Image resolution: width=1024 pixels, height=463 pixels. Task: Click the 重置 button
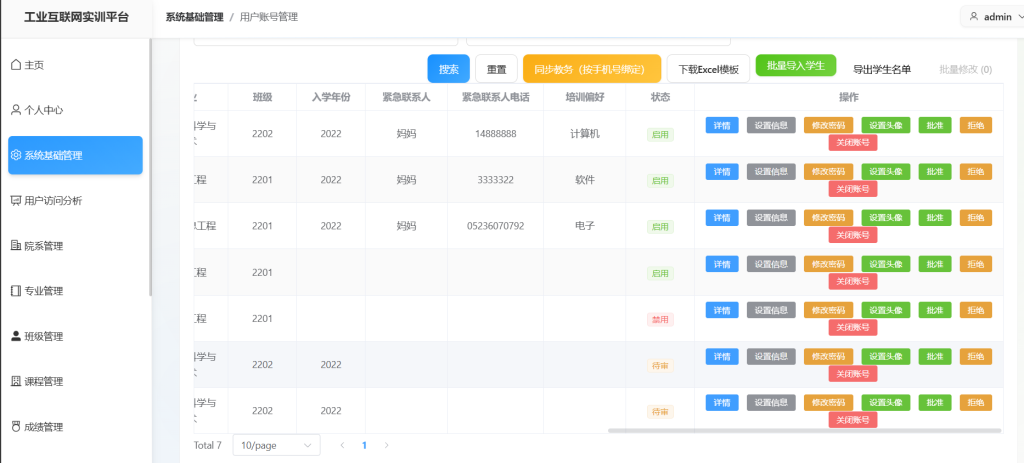(x=496, y=69)
